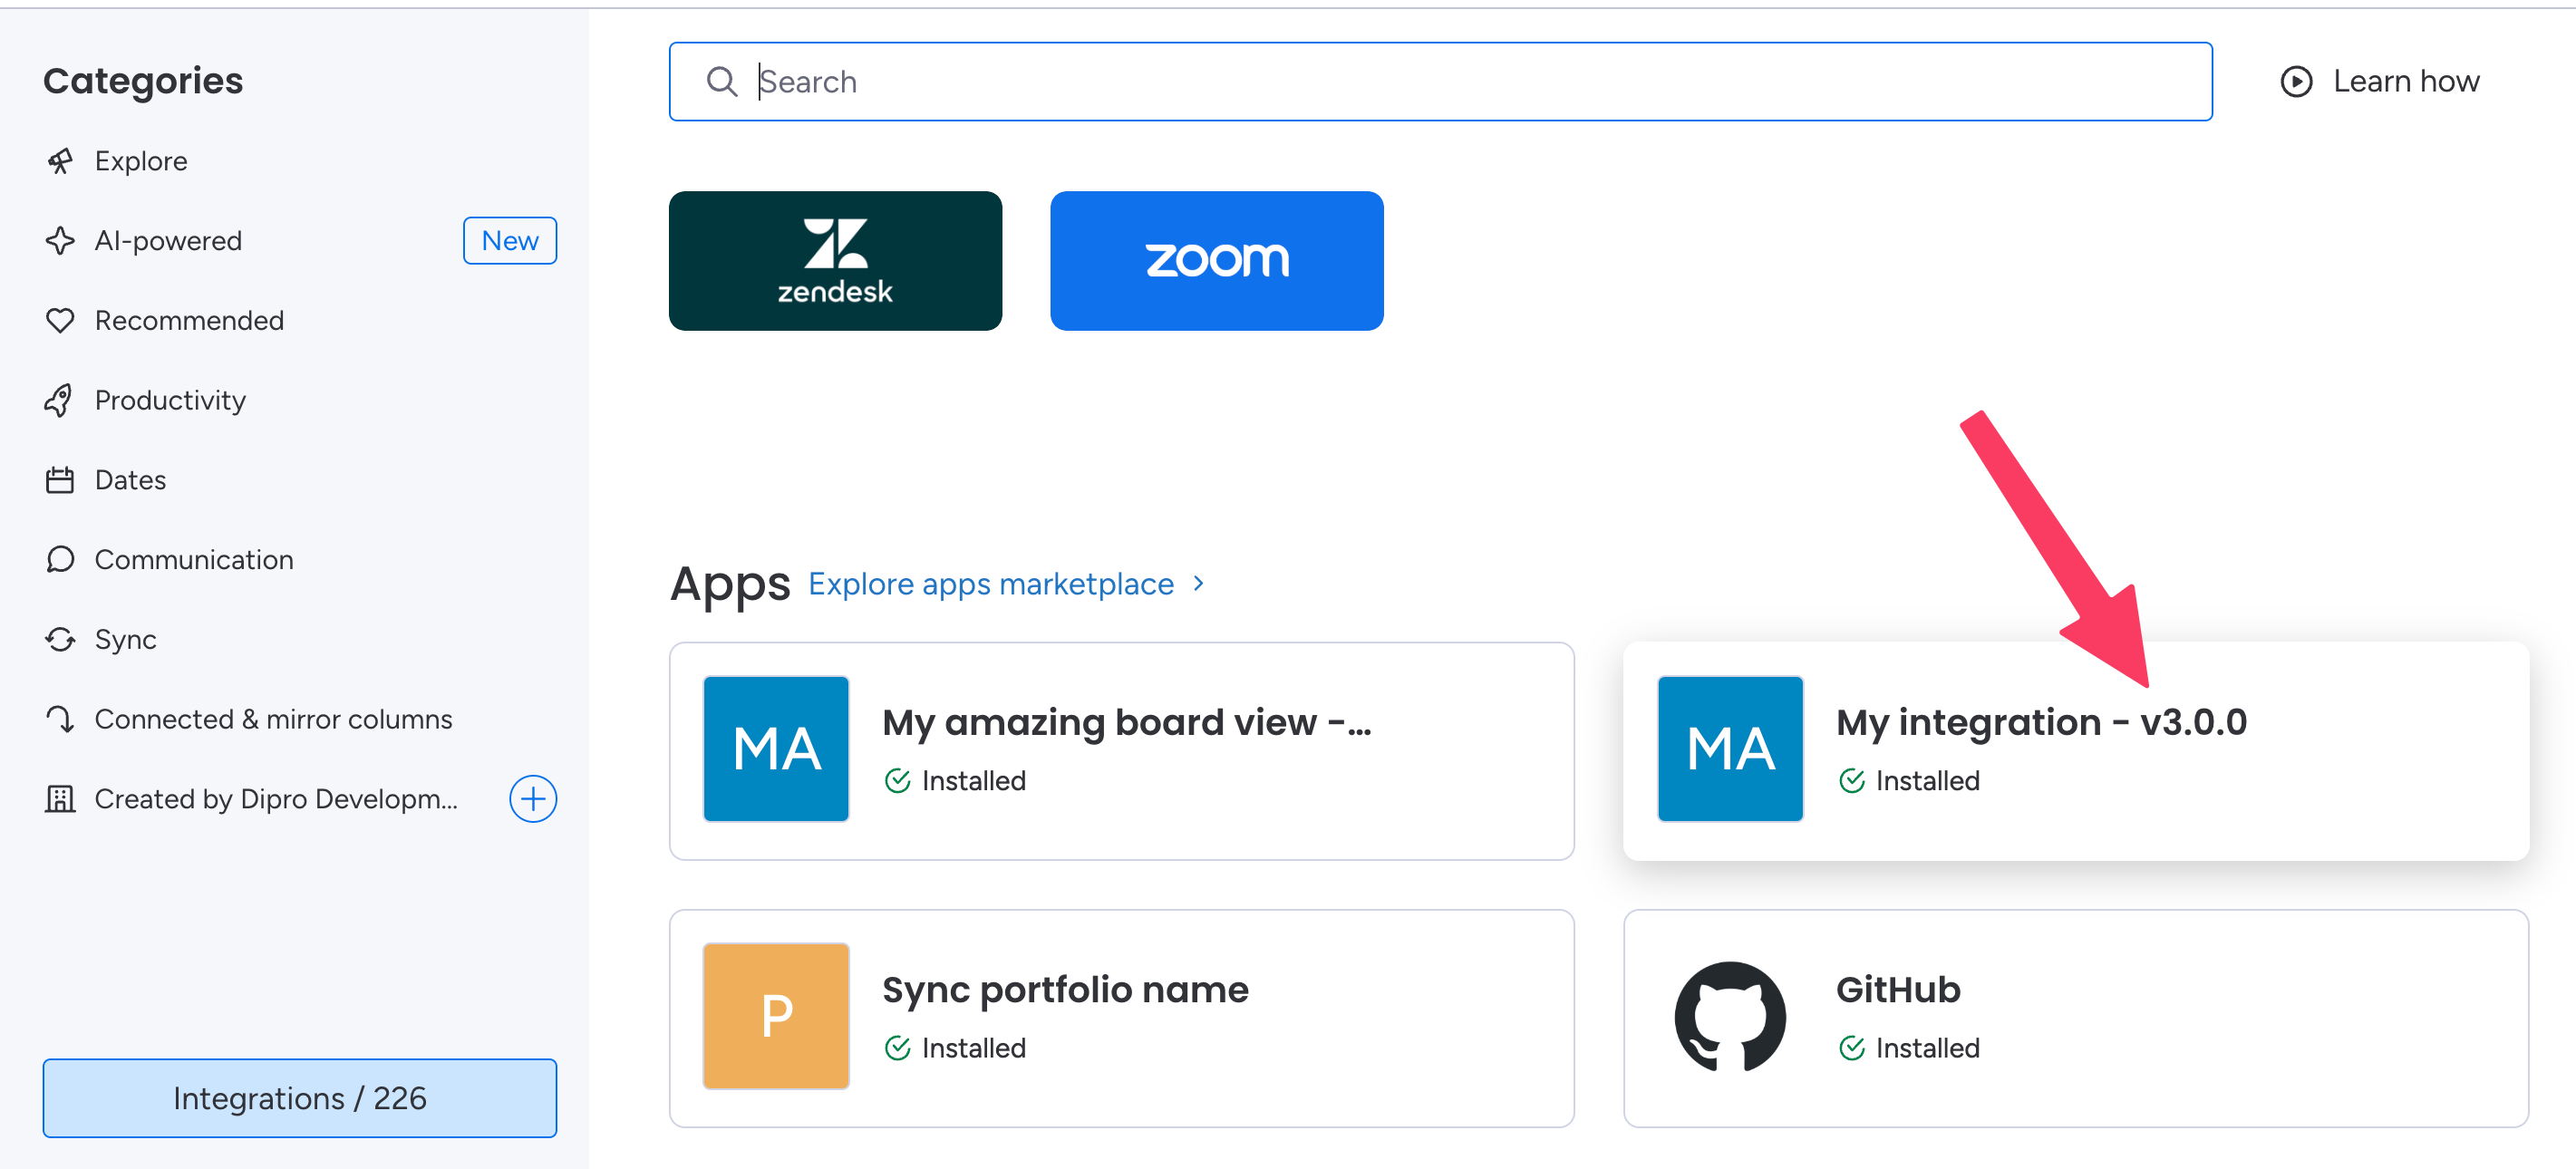This screenshot has width=2576, height=1169.
Task: Click the Productivity rocket icon
Action: [x=60, y=400]
